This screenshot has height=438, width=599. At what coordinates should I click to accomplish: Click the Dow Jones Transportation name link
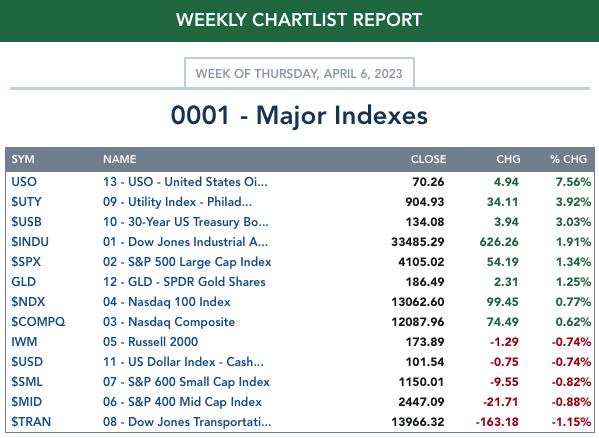click(187, 422)
